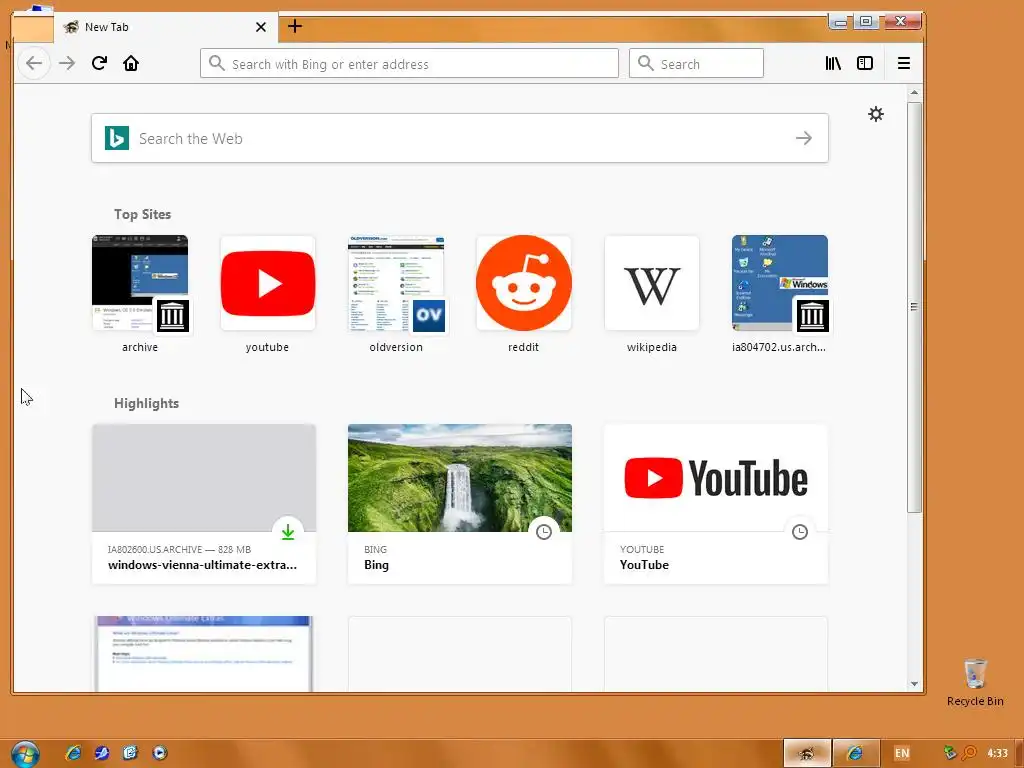Screen dimensions: 1024x768
Task: Open the partially visible Ultimate Extras highlight
Action: 204,653
